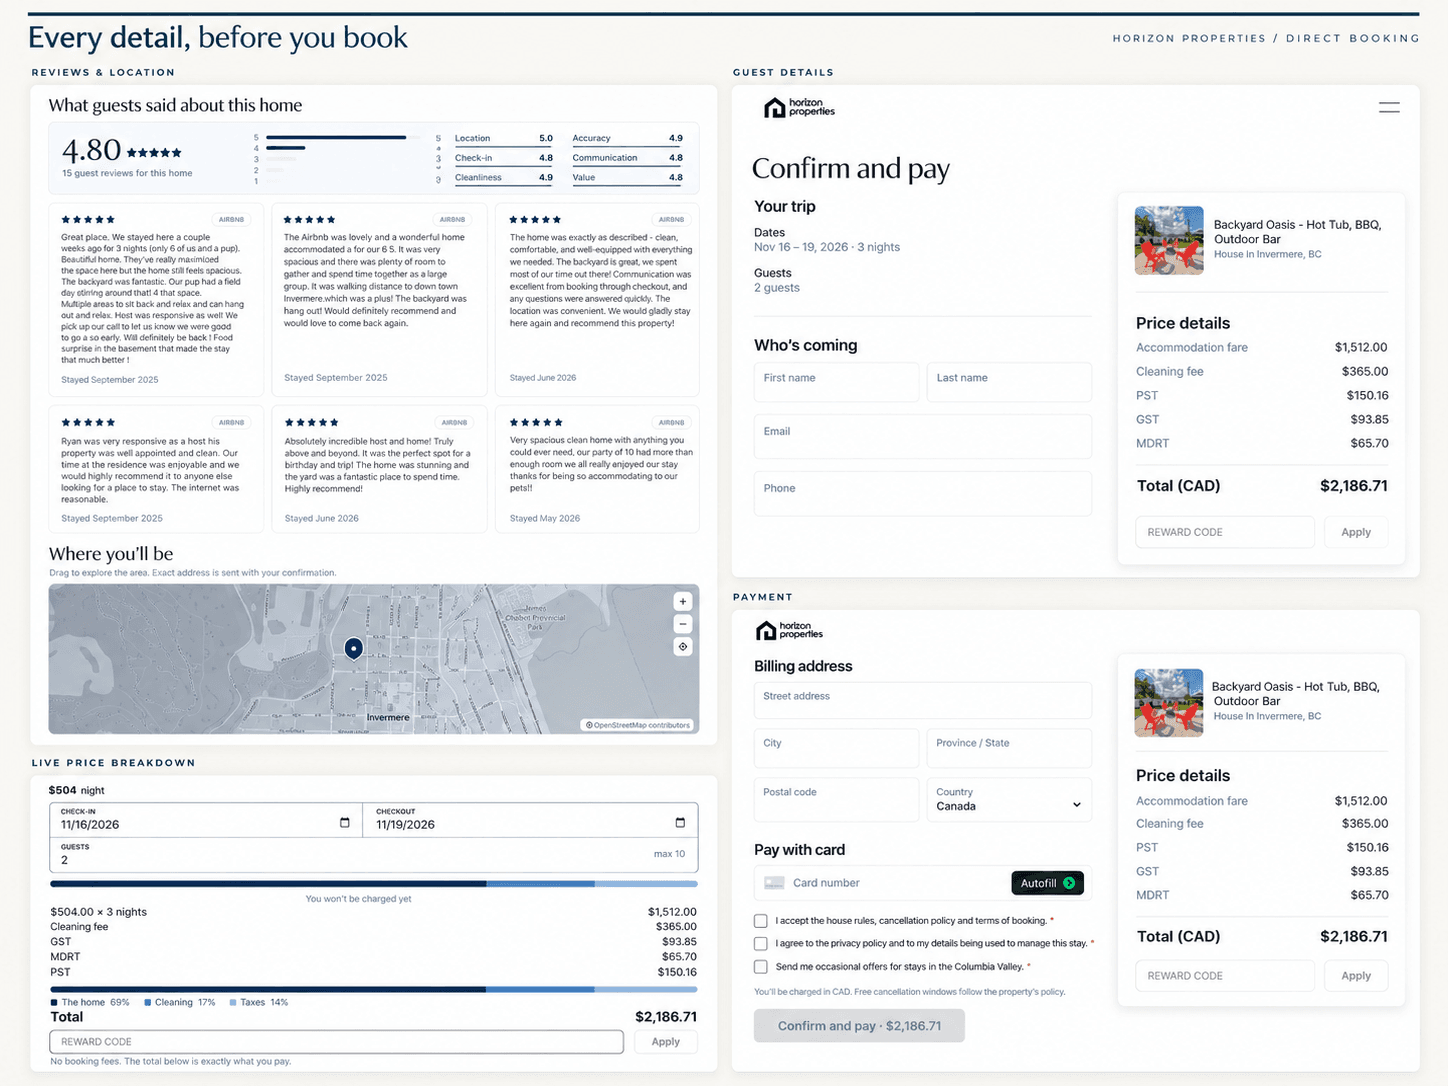Click the Taxes 14% legend entry
This screenshot has height=1086, width=1448.
coord(259,1002)
